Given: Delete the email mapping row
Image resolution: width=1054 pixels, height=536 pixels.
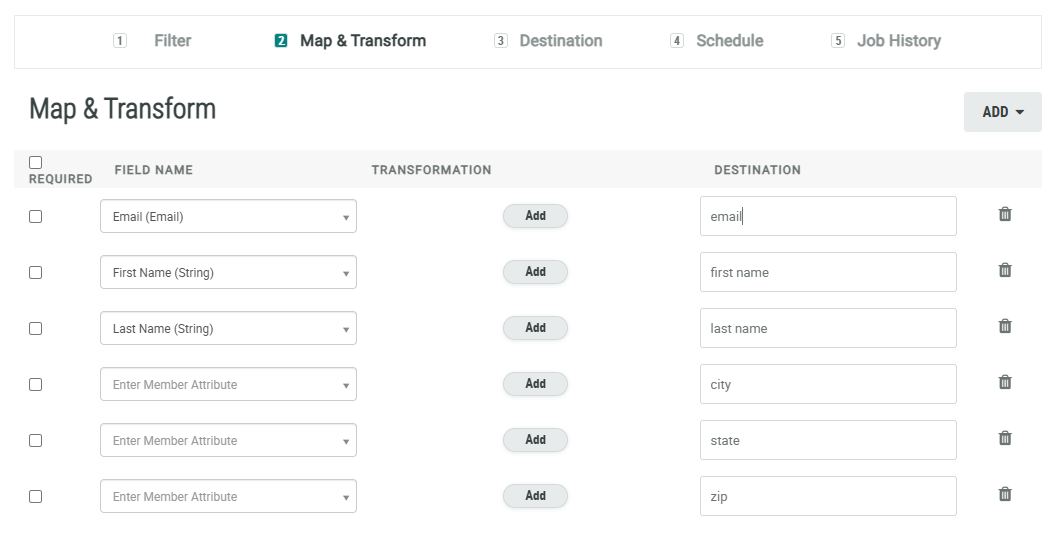Looking at the screenshot, I should [x=1005, y=214].
